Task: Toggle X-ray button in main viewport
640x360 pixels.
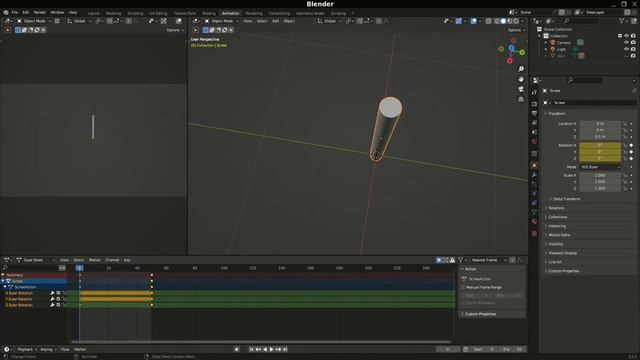Action: (x=489, y=21)
